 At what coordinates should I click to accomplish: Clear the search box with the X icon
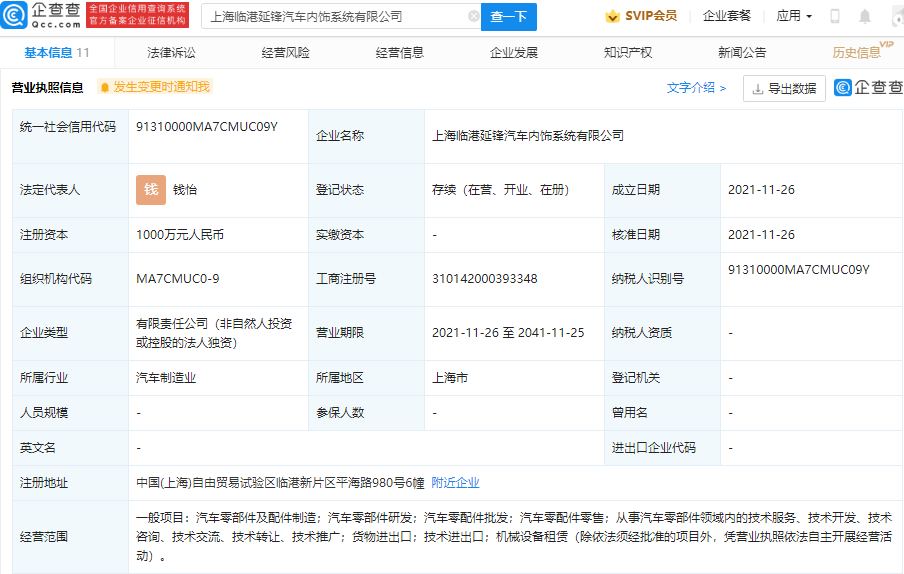click(x=474, y=17)
